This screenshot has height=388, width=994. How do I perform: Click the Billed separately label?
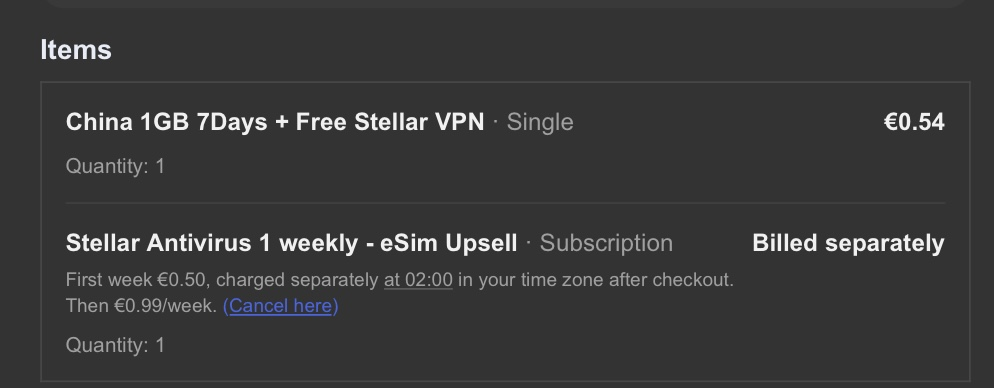[848, 243]
